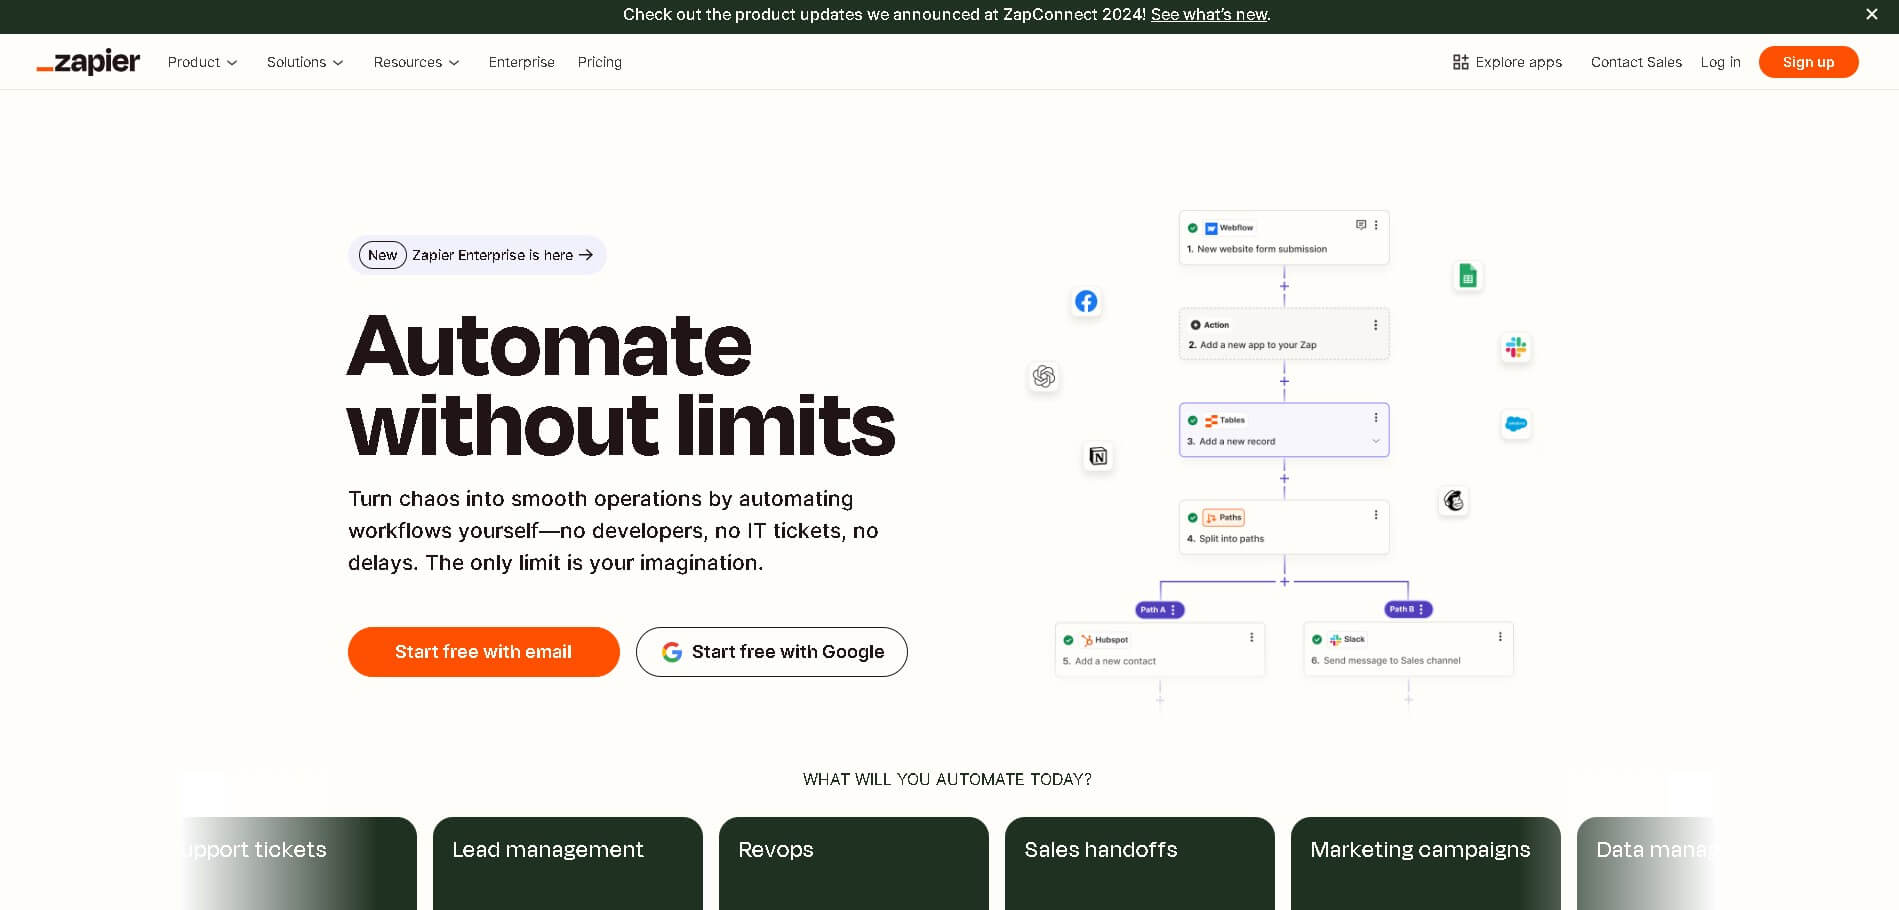Open the Tables step's three-dot menu
The height and width of the screenshot is (910, 1899).
click(1376, 418)
